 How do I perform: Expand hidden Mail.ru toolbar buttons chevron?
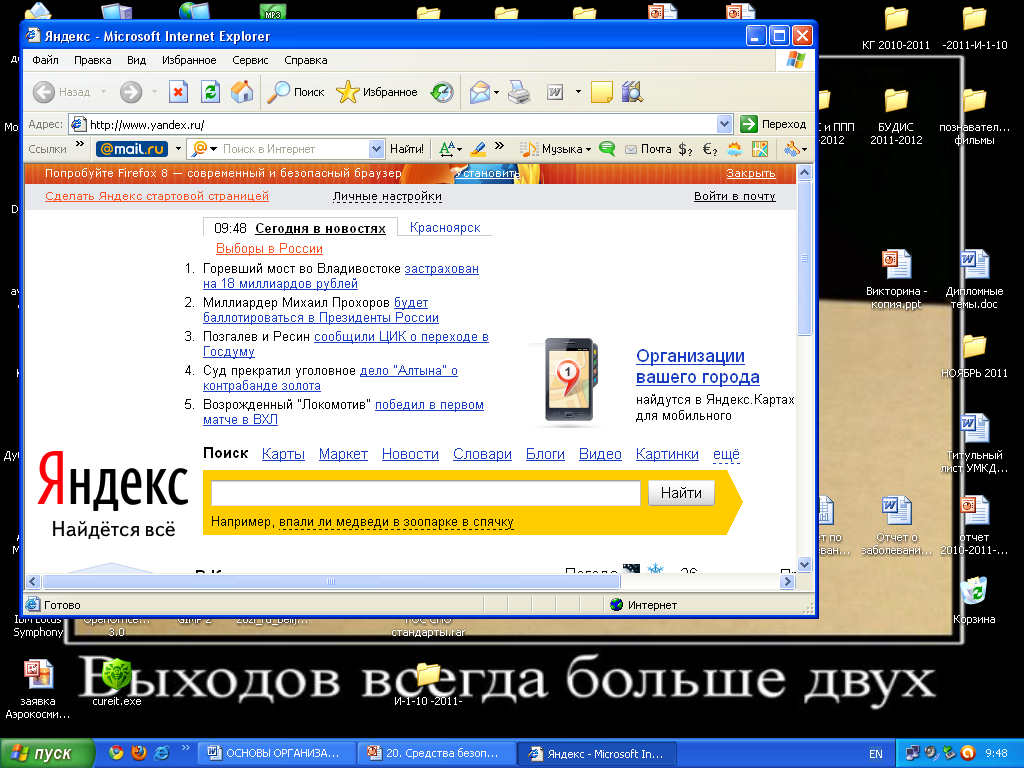tap(500, 146)
